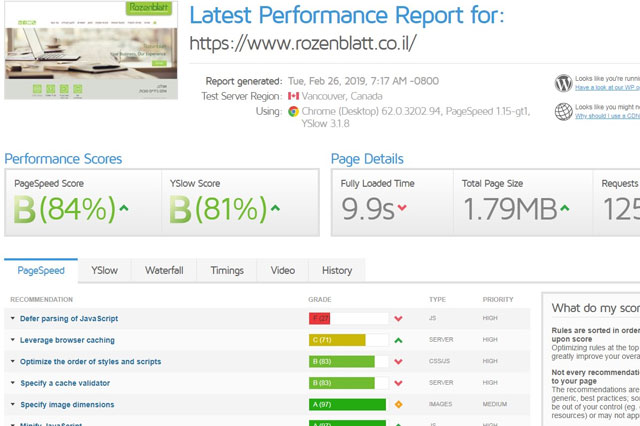
Task: Click the CSS/JS type cell
Action: pyautogui.click(x=439, y=361)
